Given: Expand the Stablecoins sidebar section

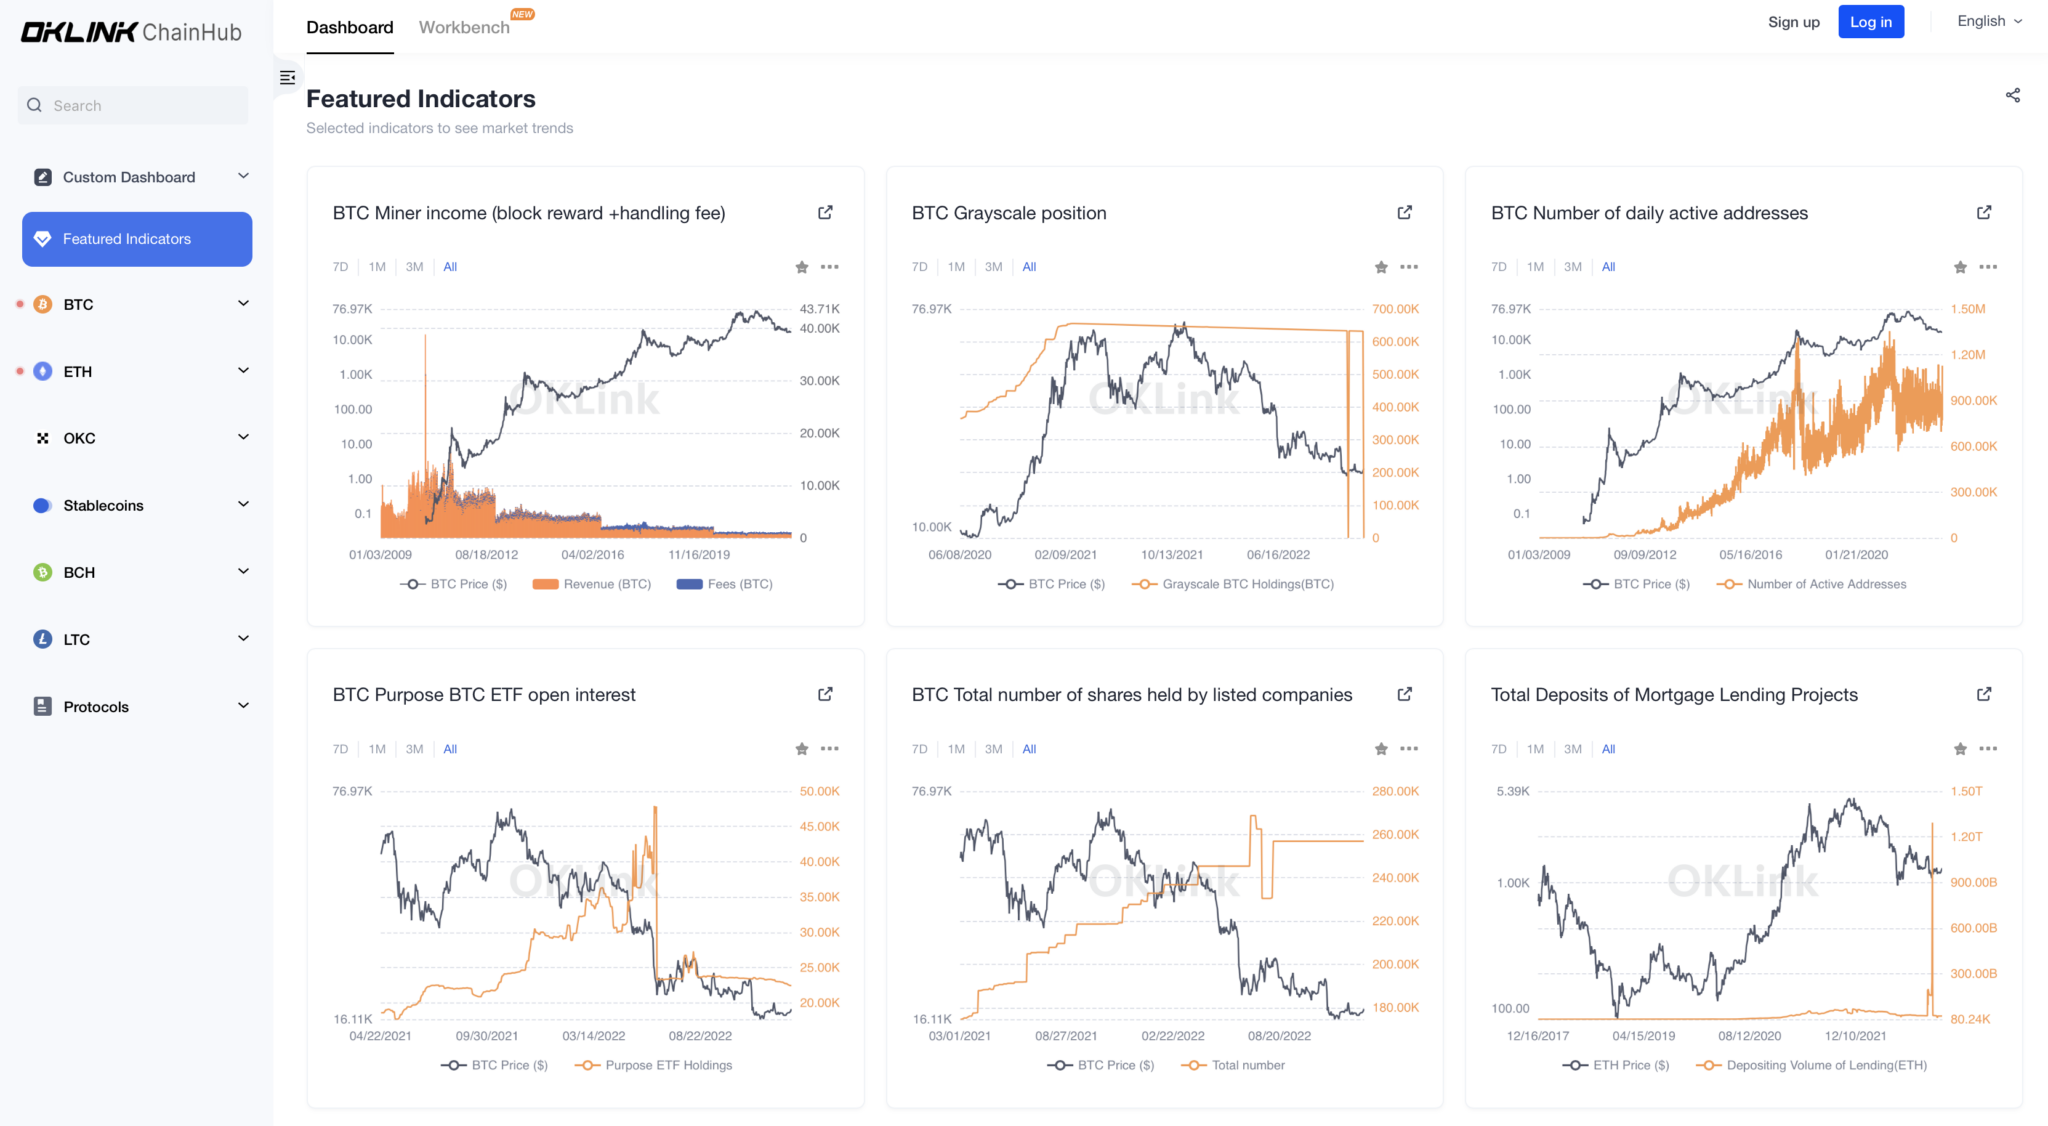Looking at the screenshot, I should point(137,505).
